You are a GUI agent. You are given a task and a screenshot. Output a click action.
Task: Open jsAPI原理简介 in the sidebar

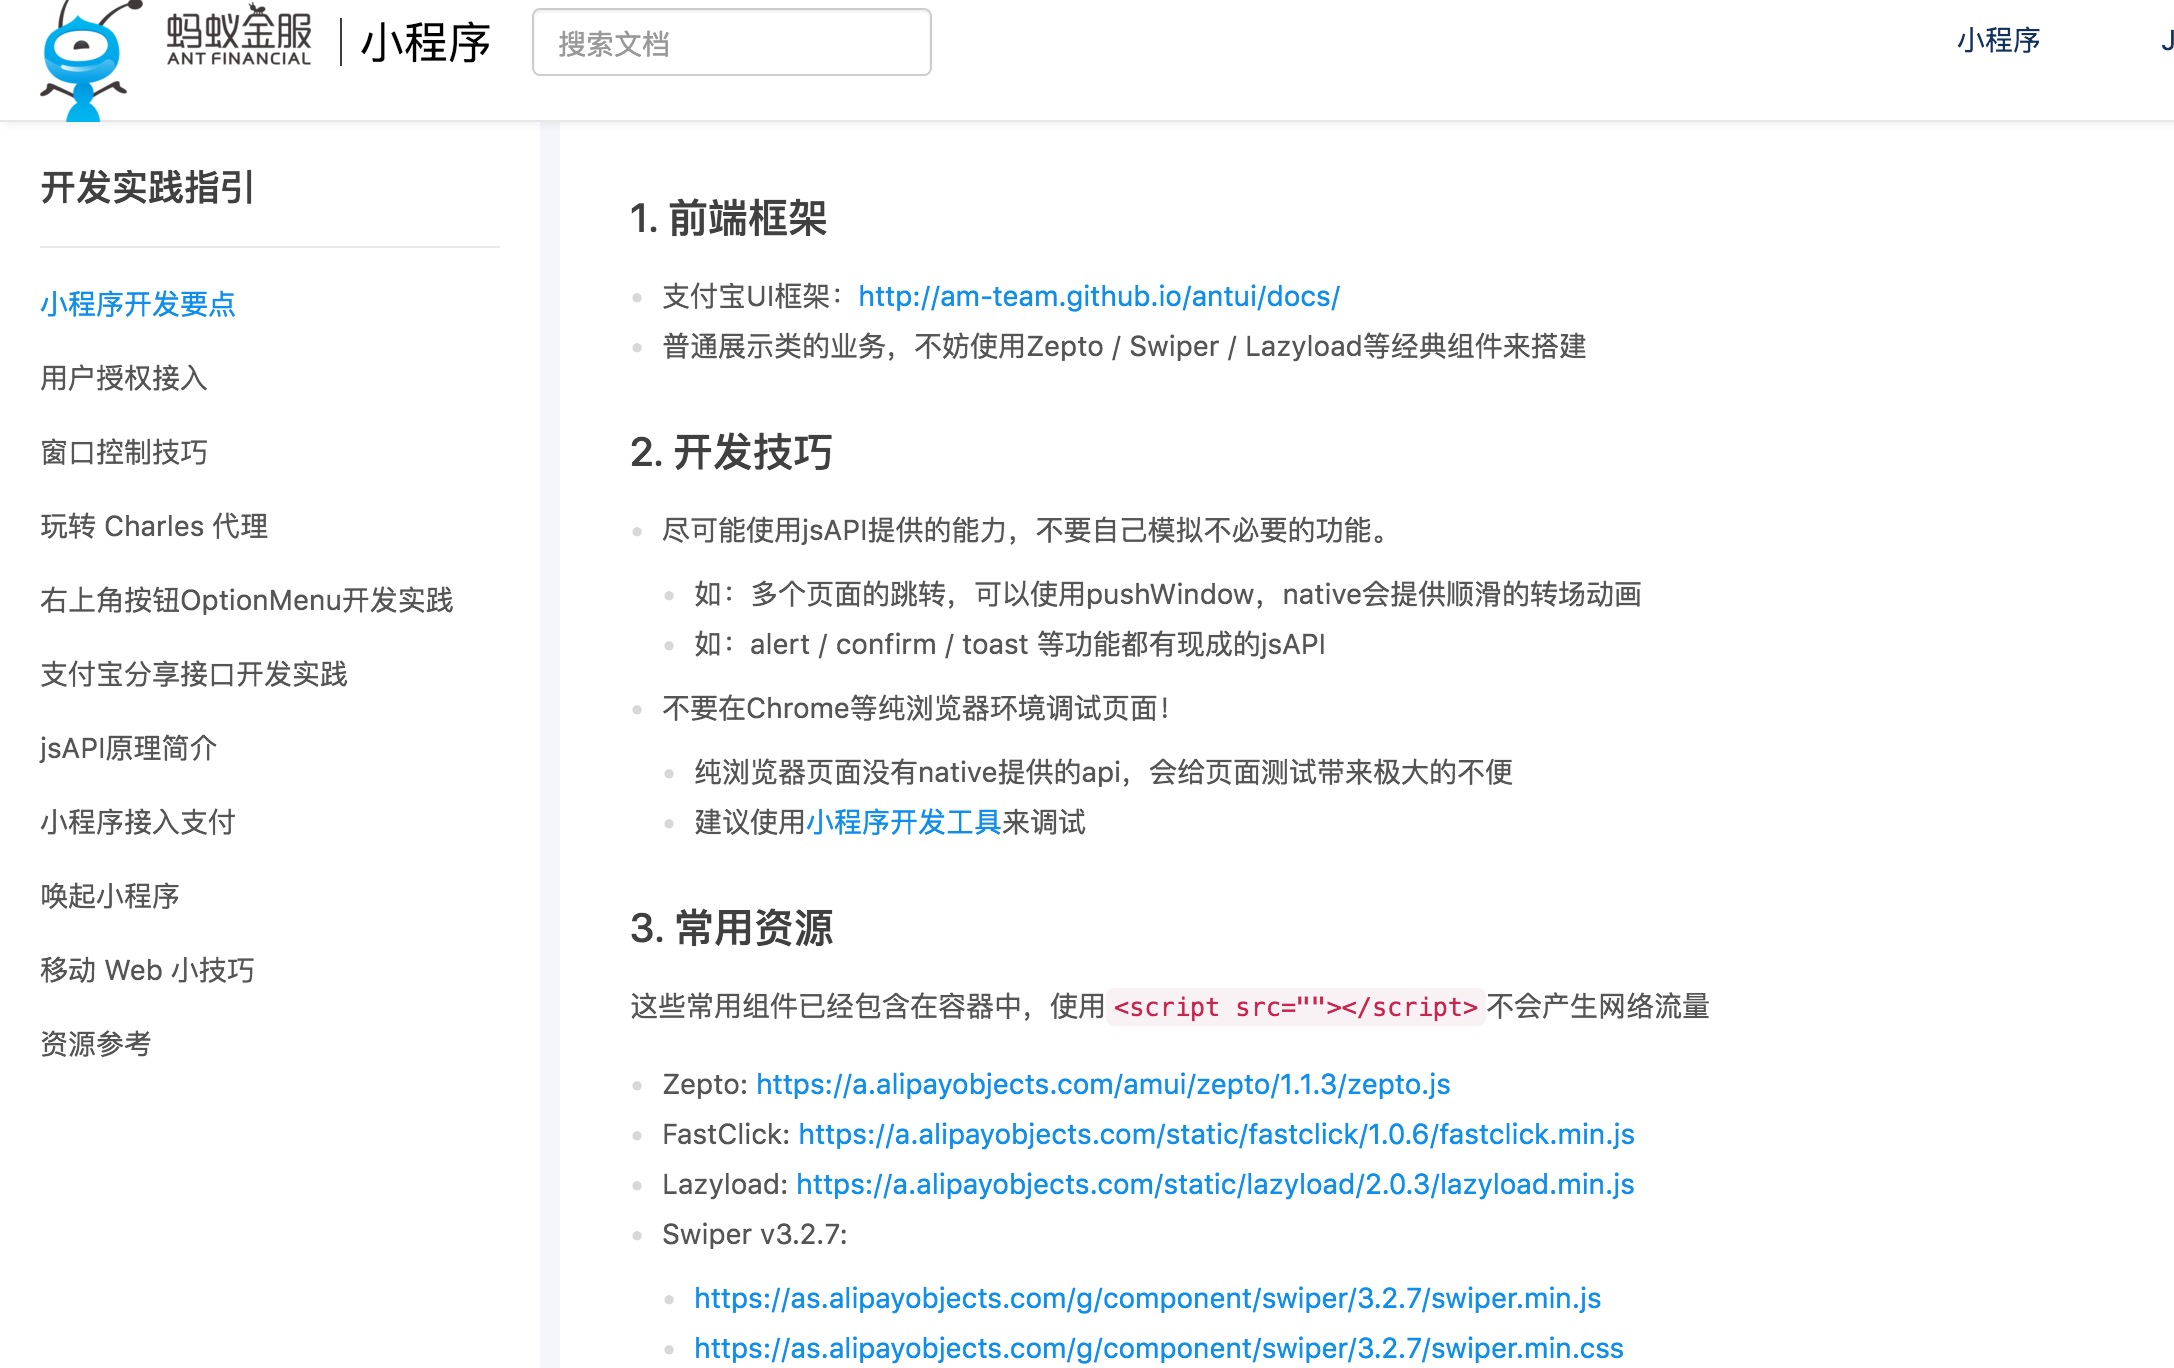tap(129, 748)
